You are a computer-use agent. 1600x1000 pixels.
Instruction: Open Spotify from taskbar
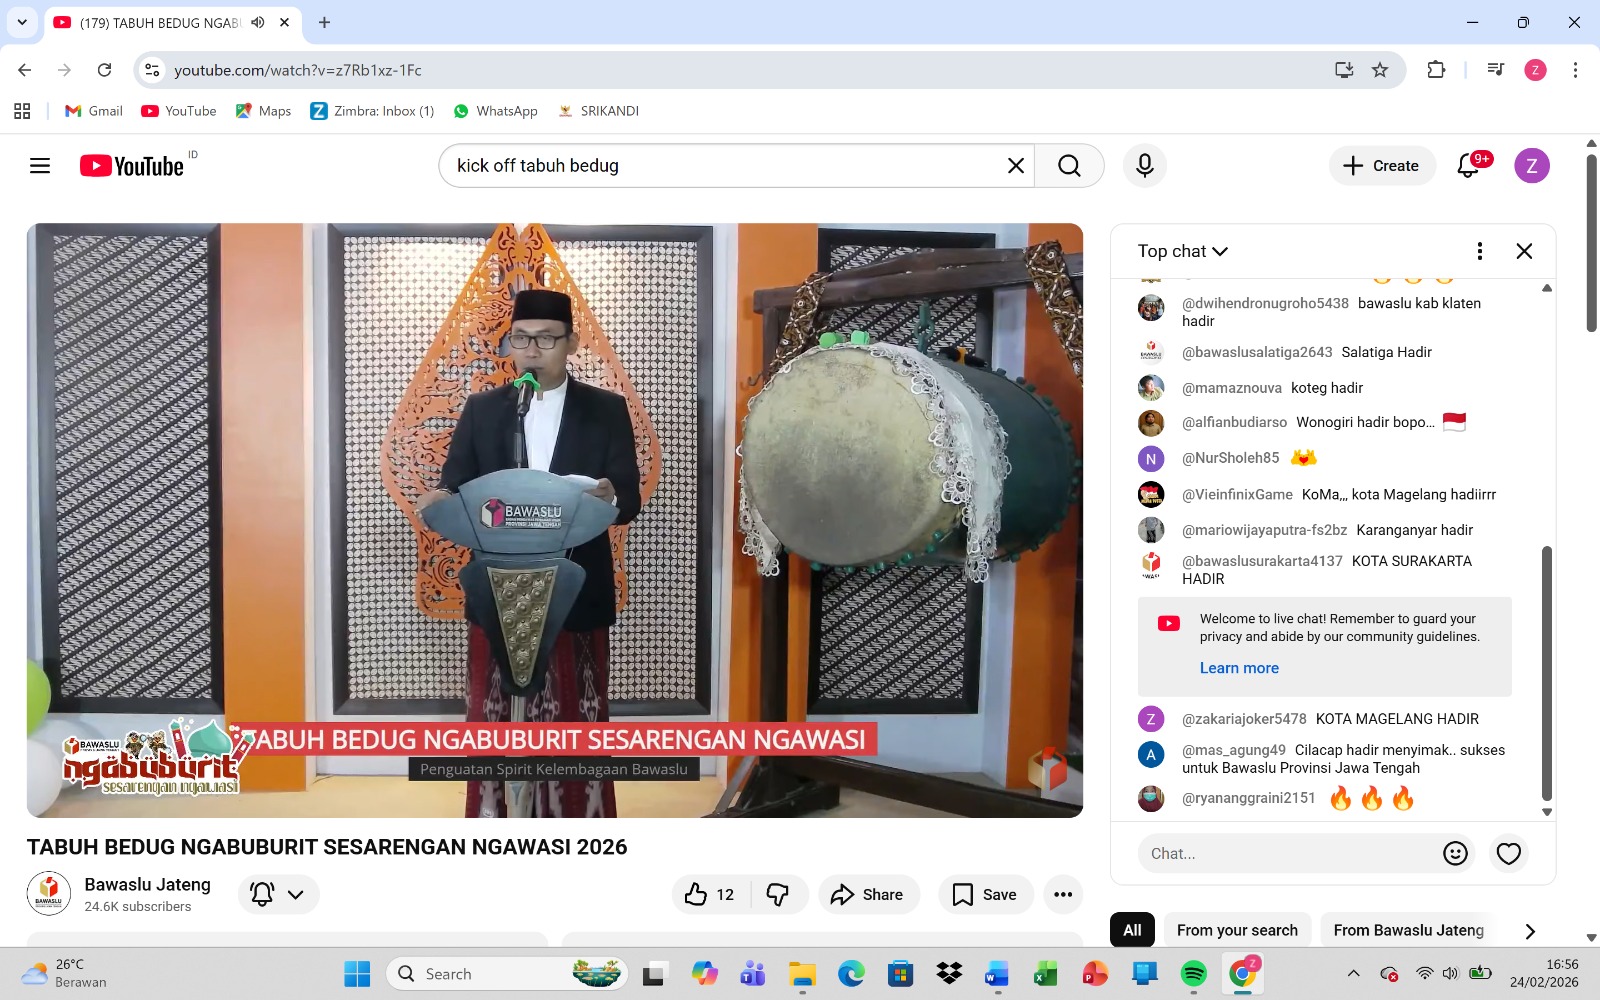[x=1193, y=973]
